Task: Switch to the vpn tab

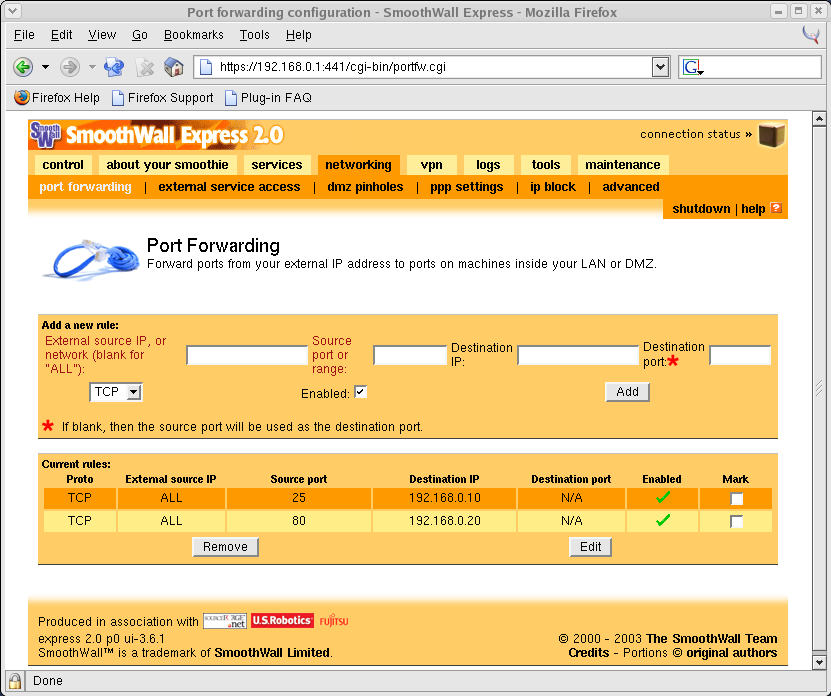Action: point(431,165)
